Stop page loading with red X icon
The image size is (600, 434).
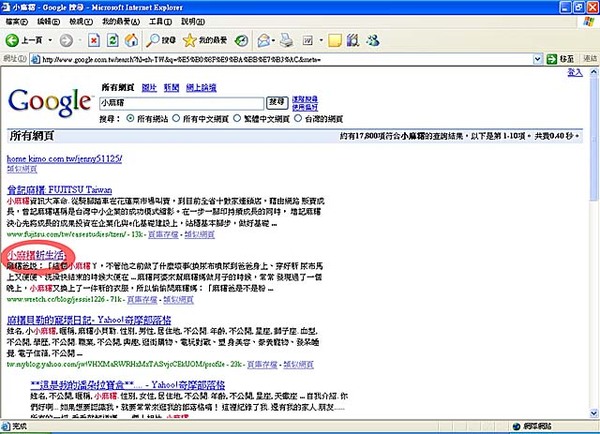click(x=94, y=40)
